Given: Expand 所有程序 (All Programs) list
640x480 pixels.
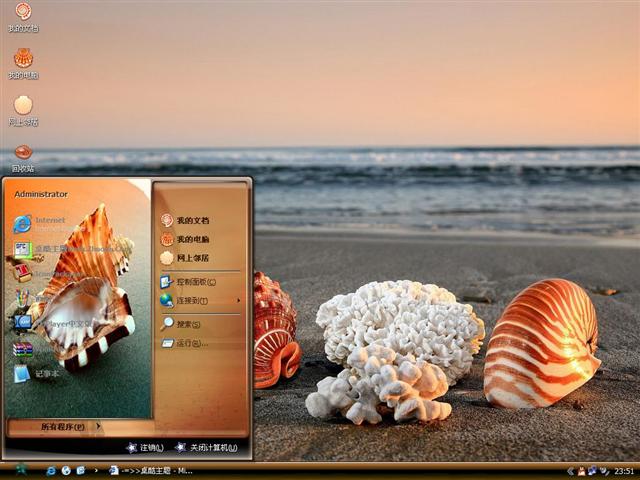Looking at the screenshot, I should click(69, 427).
